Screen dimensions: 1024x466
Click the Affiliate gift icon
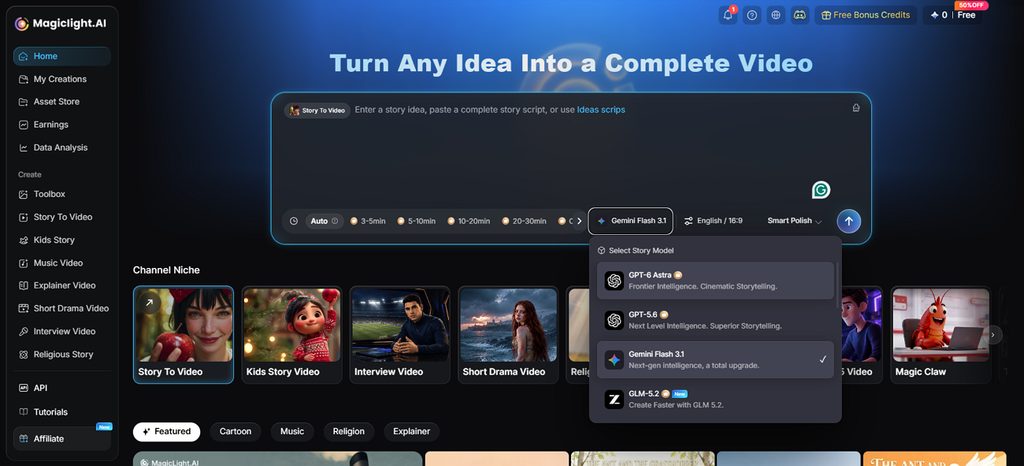coord(24,439)
